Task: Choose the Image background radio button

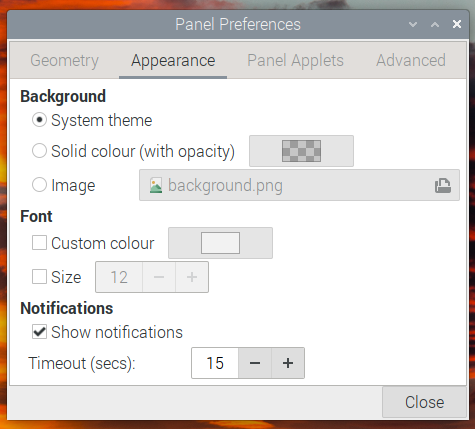Action: pyautogui.click(x=39, y=185)
